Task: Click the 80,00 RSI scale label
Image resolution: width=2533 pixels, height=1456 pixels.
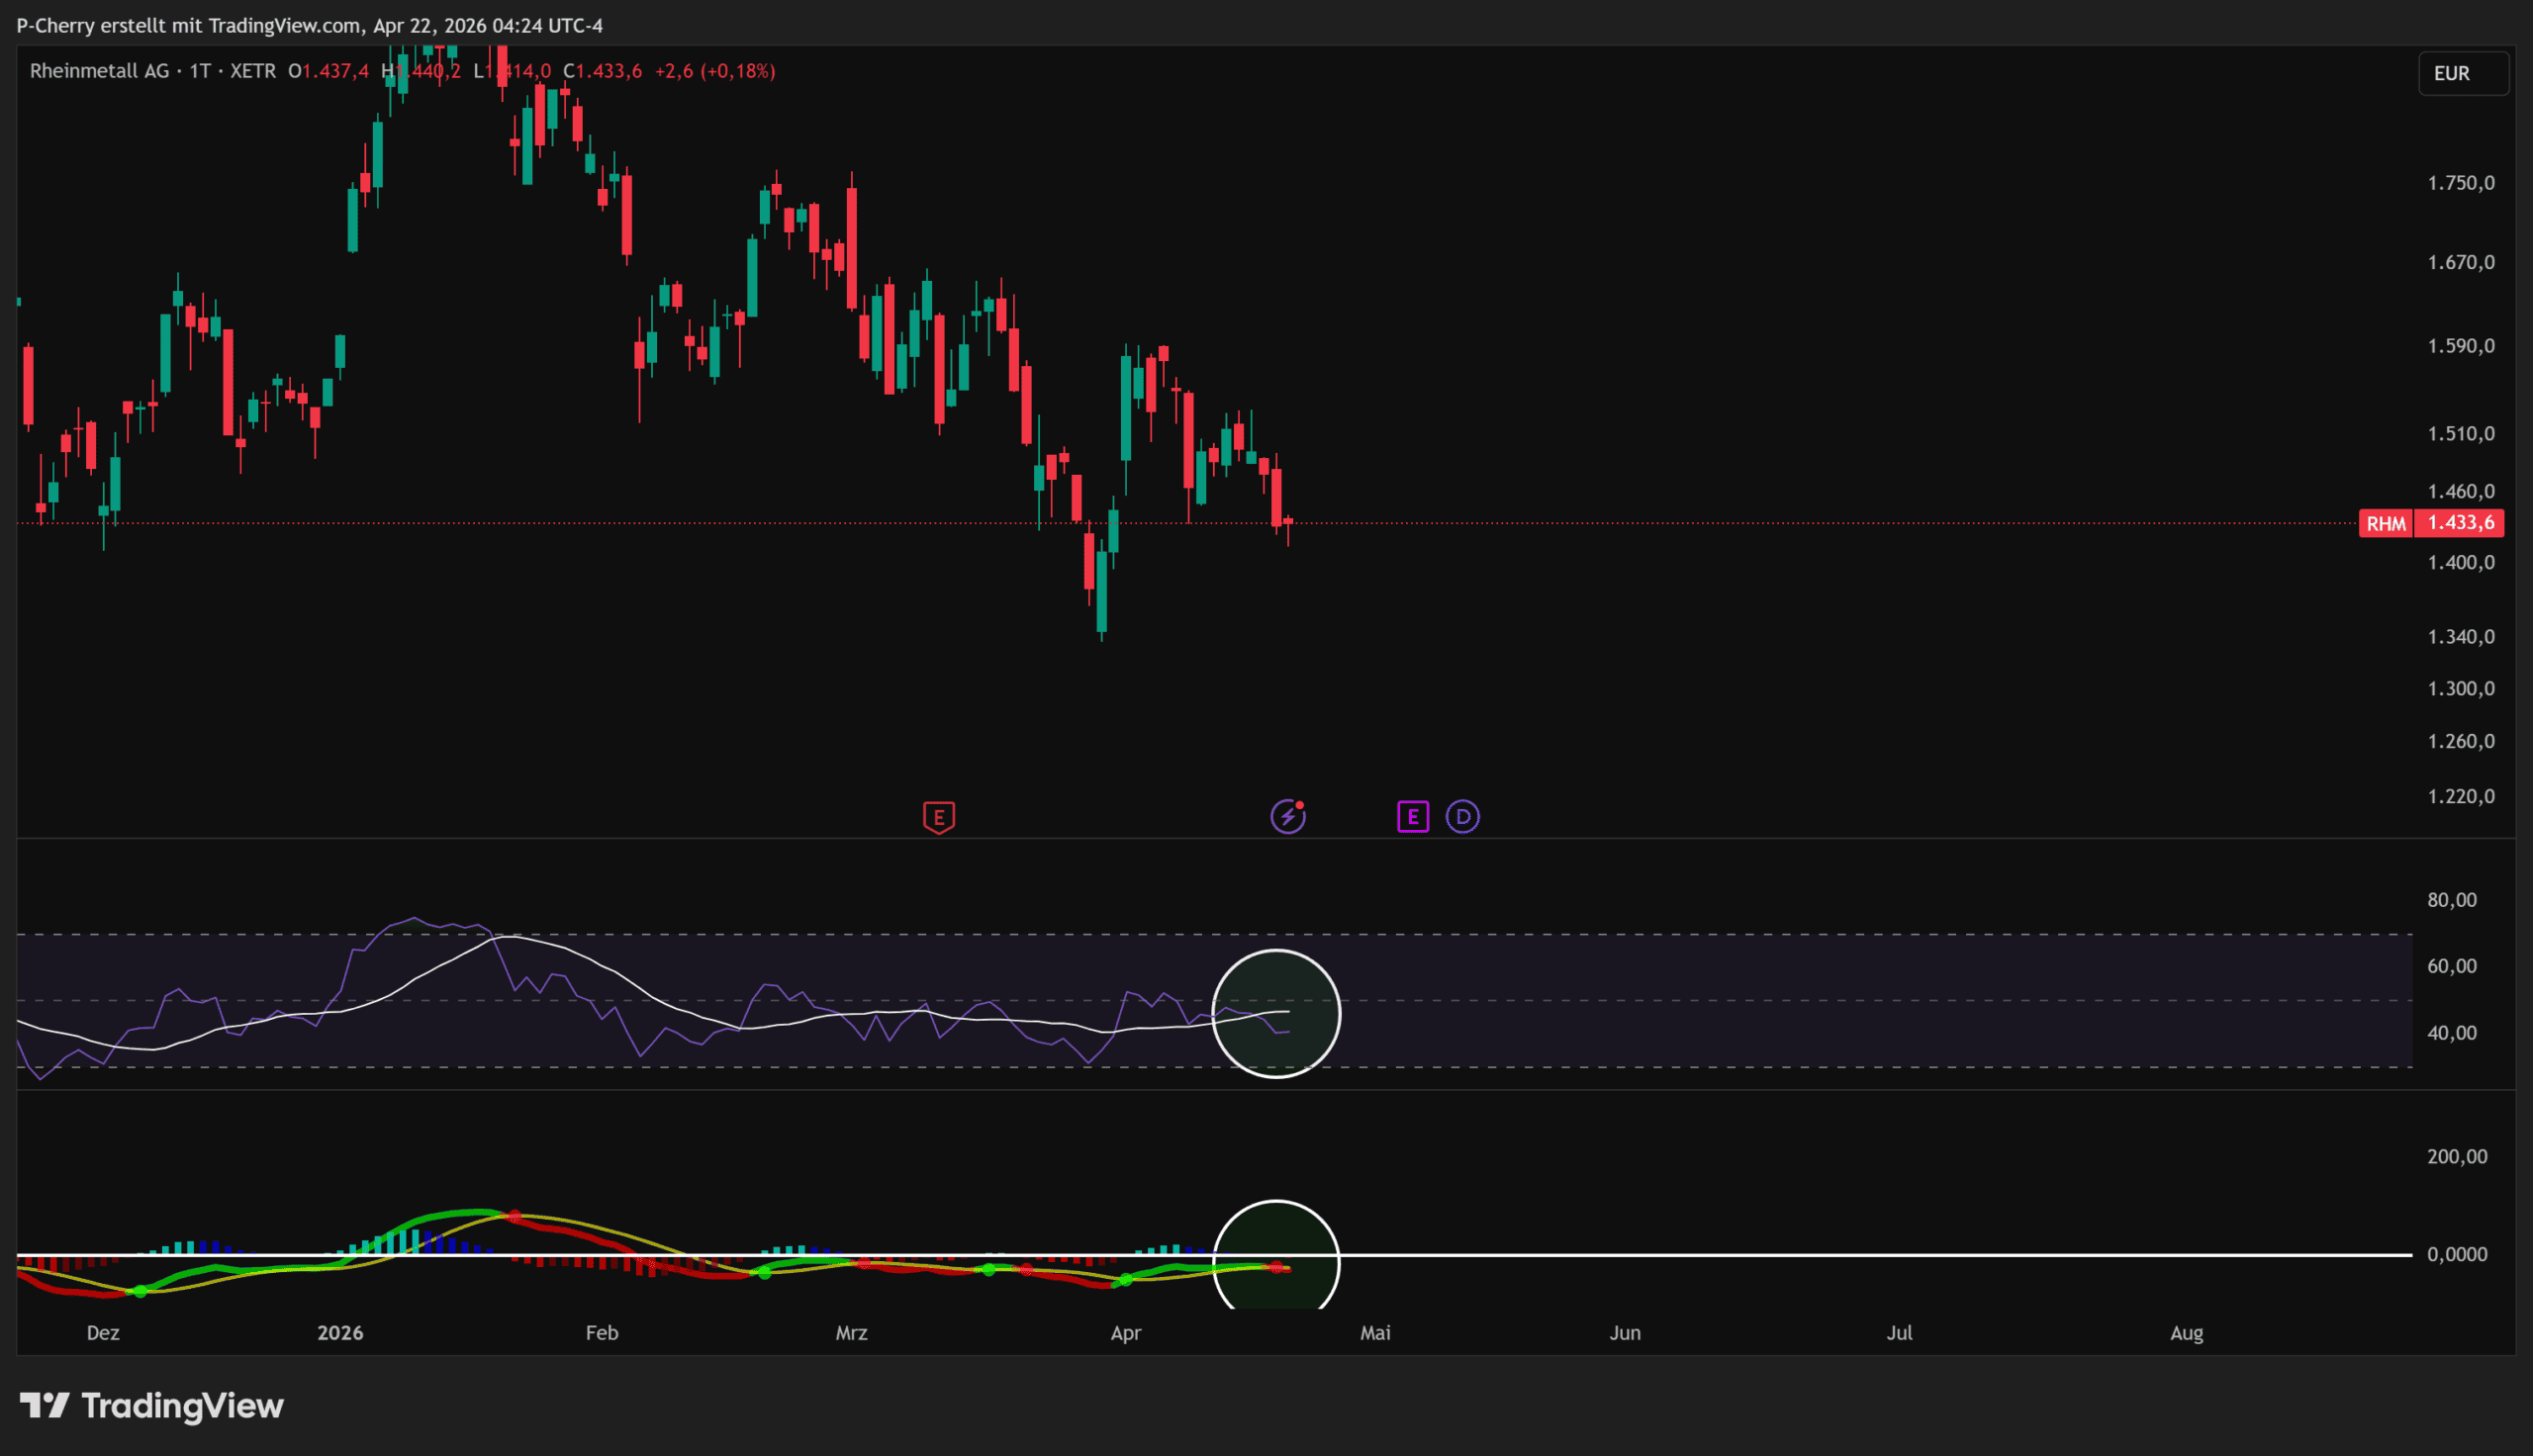Action: (x=2451, y=900)
